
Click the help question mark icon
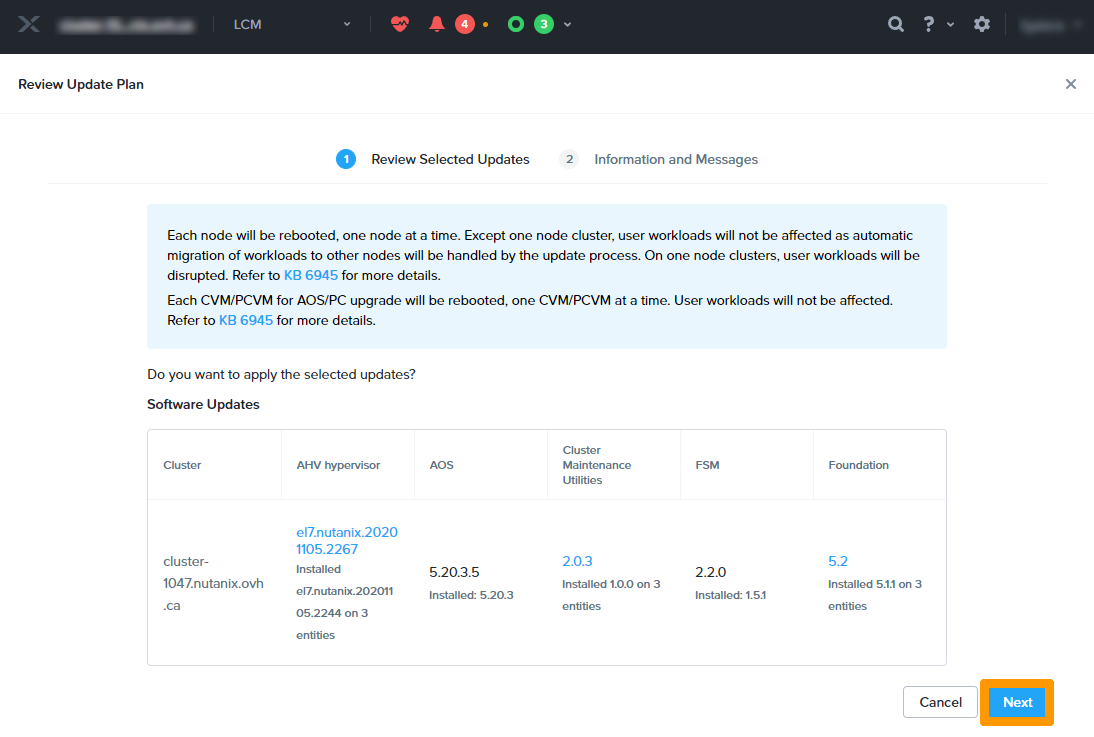[929, 24]
